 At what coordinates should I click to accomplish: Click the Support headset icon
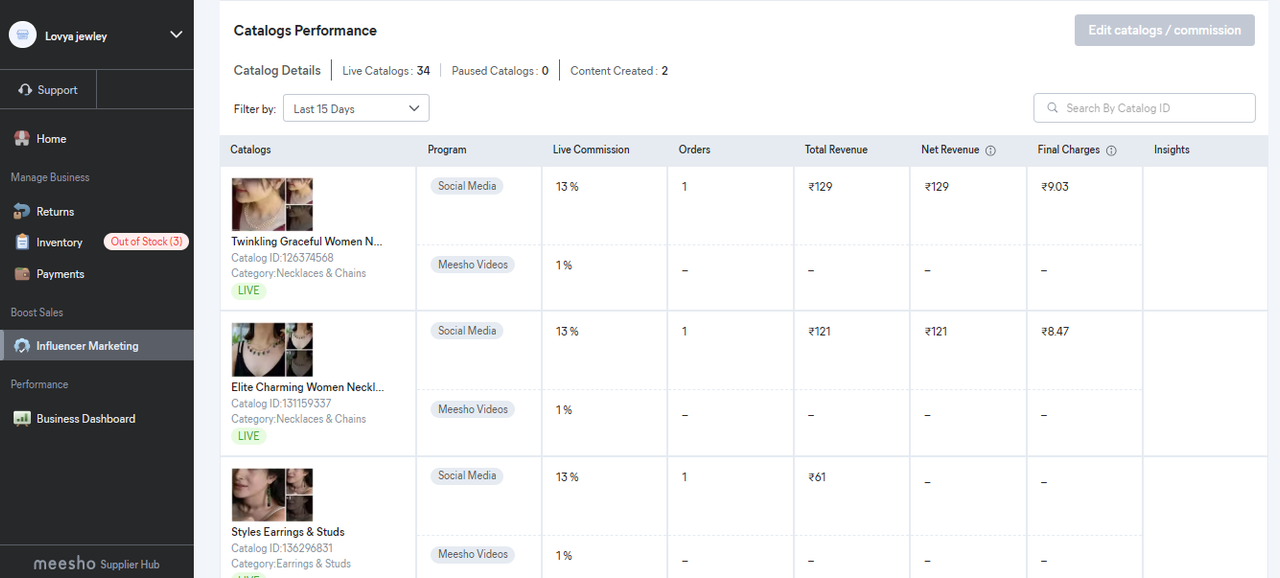tap(26, 90)
